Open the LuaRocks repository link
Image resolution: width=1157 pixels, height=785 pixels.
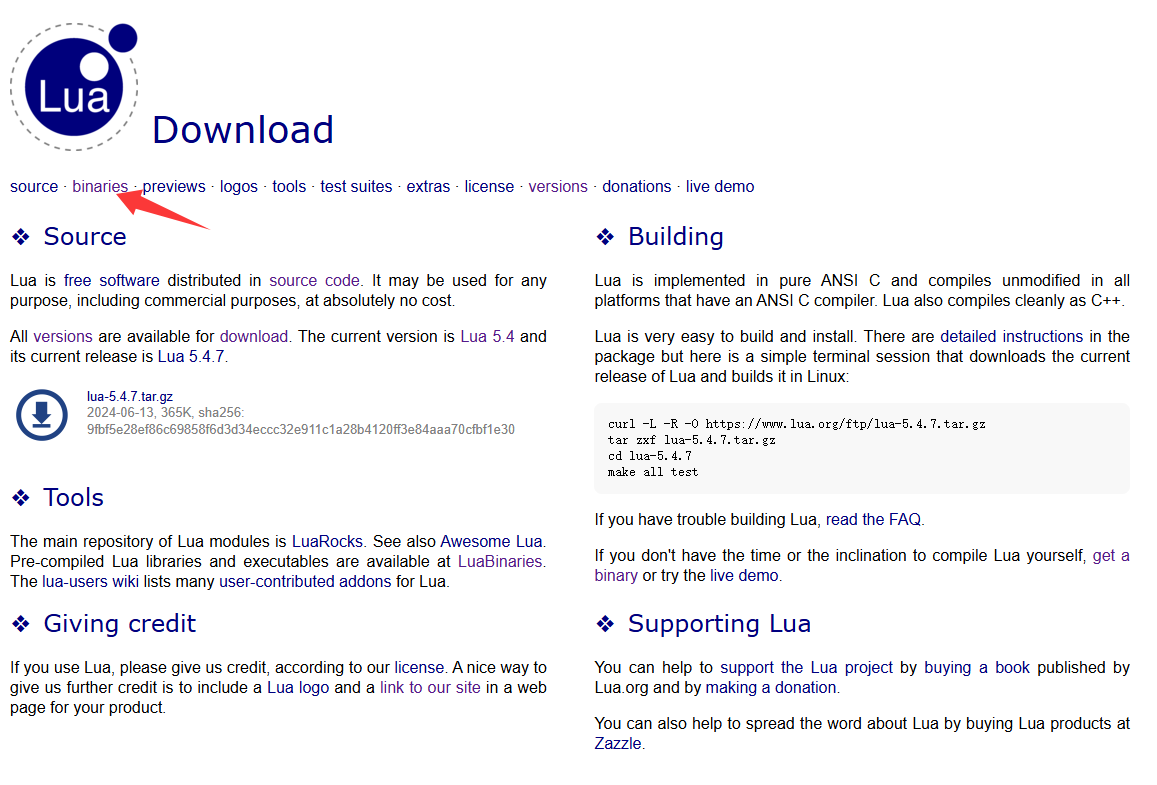tap(328, 542)
